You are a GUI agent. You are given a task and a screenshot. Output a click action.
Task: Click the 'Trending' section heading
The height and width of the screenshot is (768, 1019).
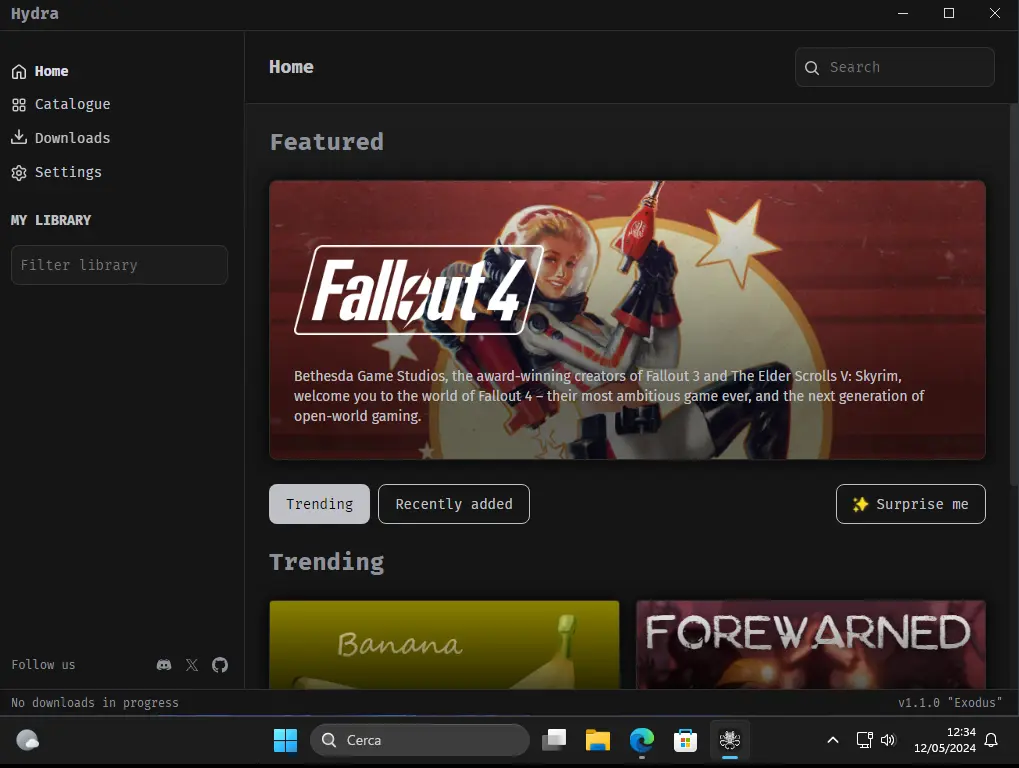point(327,562)
